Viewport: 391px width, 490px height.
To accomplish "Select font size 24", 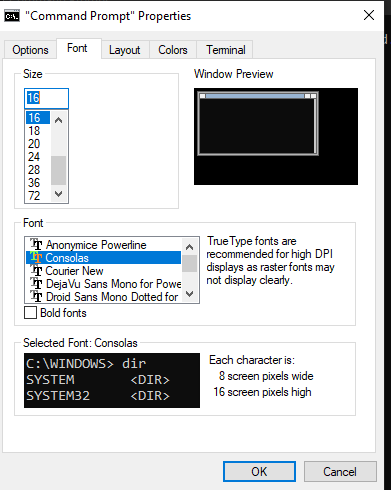I will 38,157.
